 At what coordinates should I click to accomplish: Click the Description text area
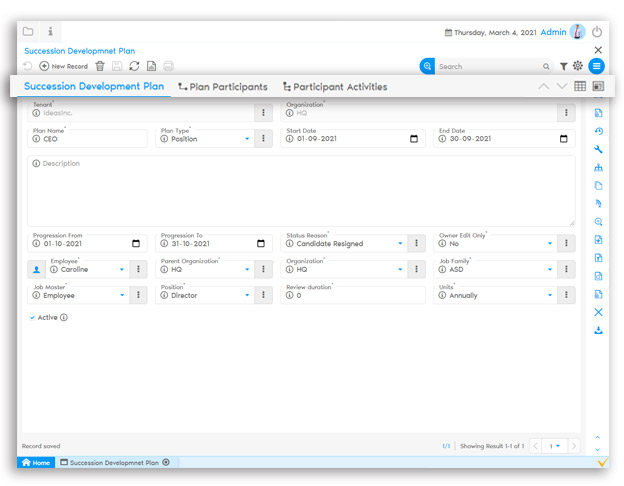[x=301, y=190]
